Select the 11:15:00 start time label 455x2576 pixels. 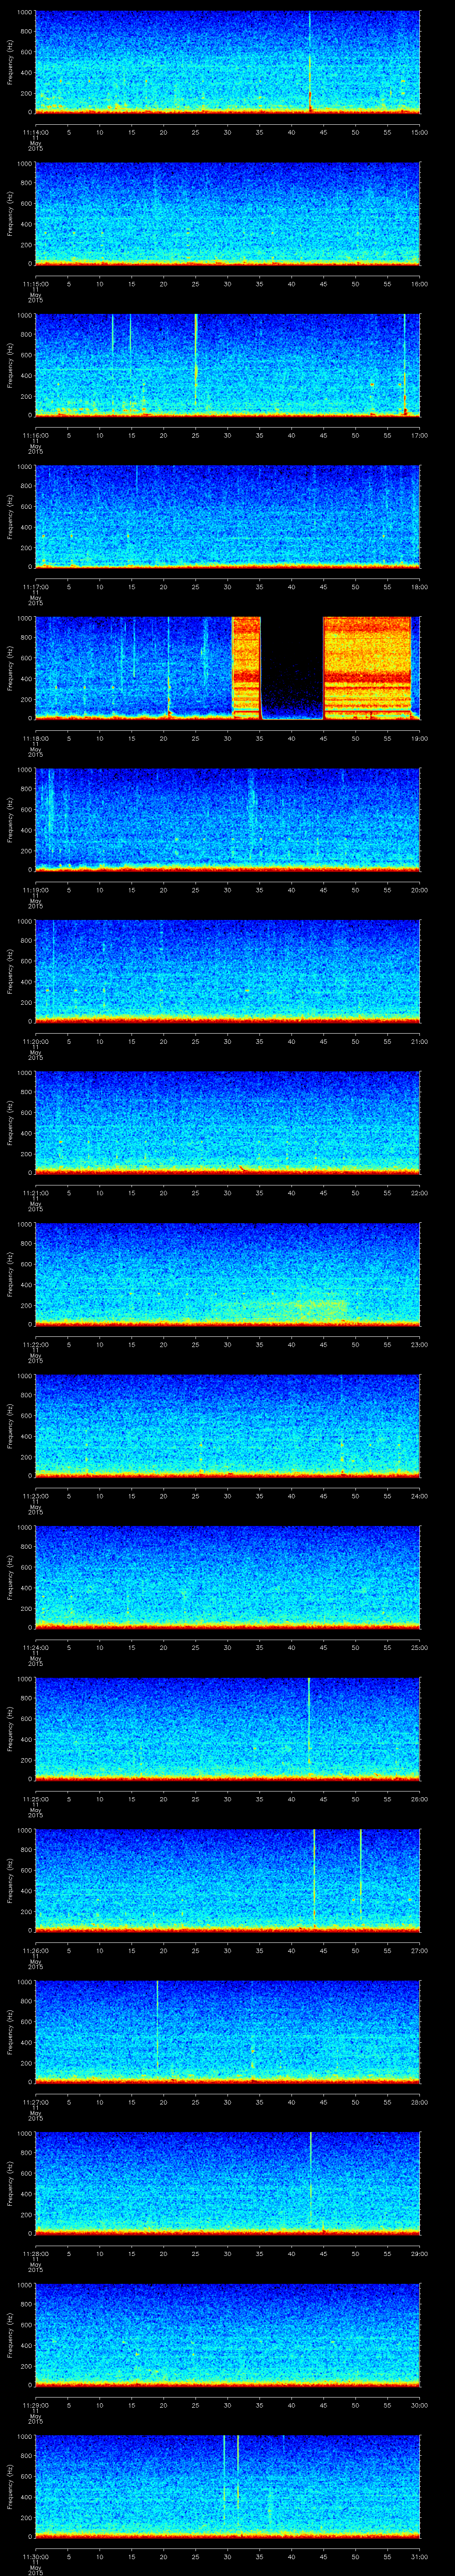click(35, 284)
